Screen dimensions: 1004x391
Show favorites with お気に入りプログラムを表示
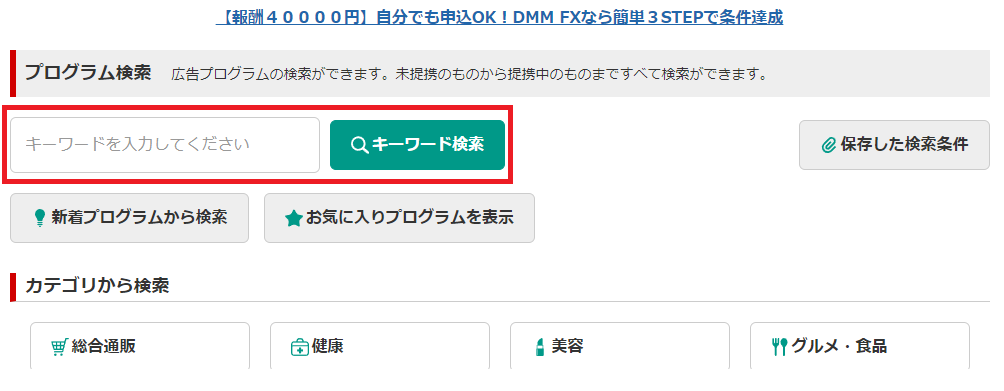click(x=399, y=218)
